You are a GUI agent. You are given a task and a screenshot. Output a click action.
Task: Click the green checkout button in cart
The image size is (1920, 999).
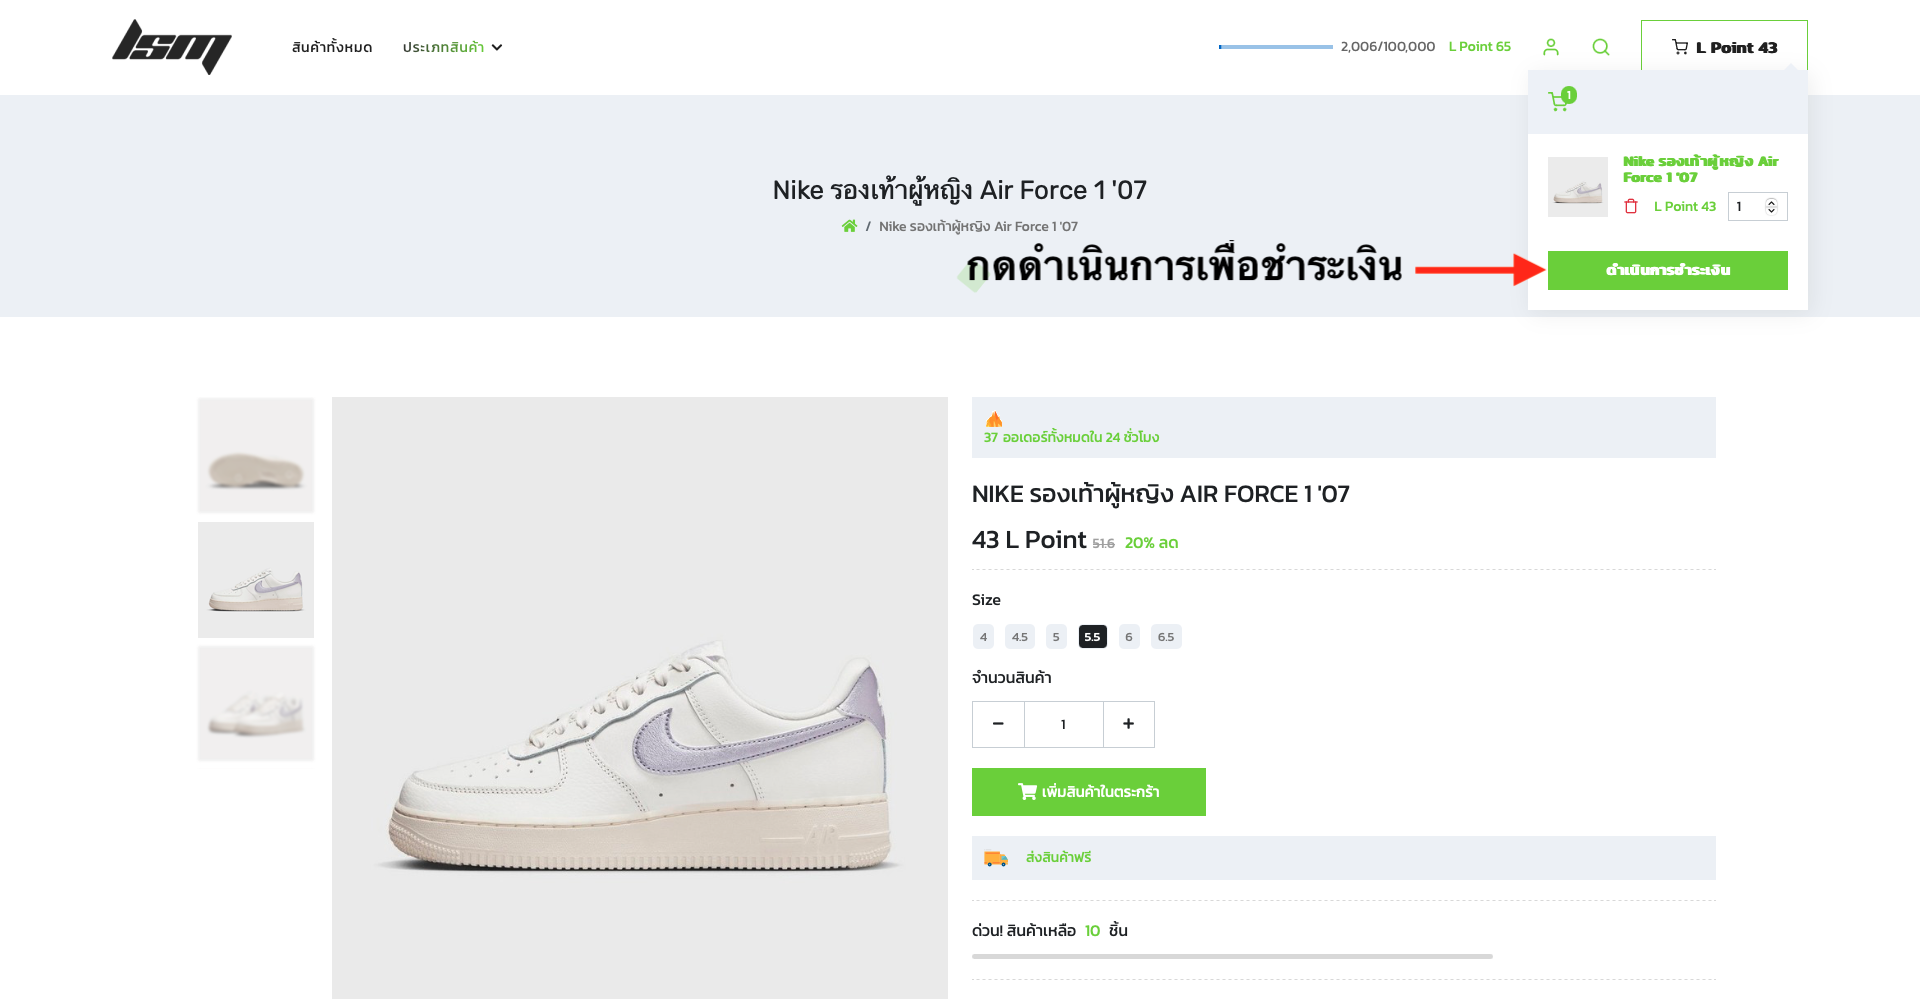(1667, 270)
